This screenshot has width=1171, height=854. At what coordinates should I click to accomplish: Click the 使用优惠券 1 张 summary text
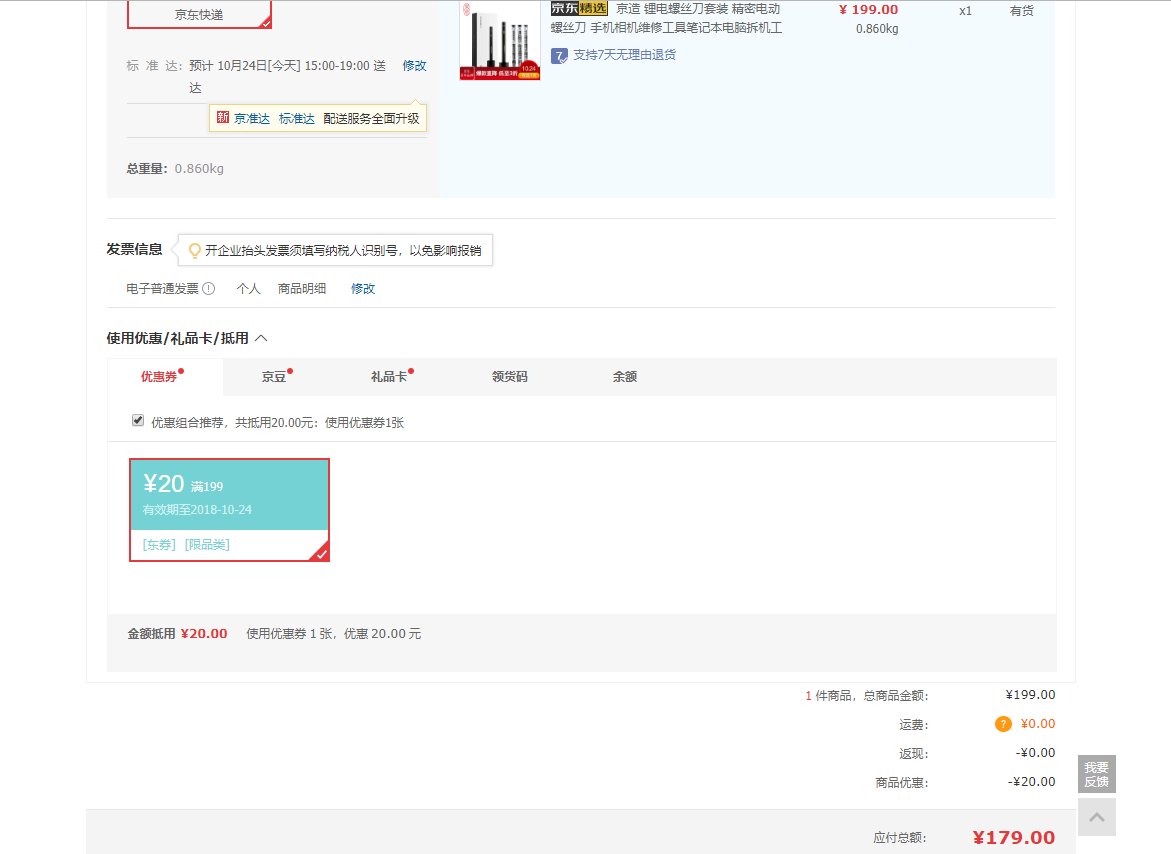[x=334, y=634]
